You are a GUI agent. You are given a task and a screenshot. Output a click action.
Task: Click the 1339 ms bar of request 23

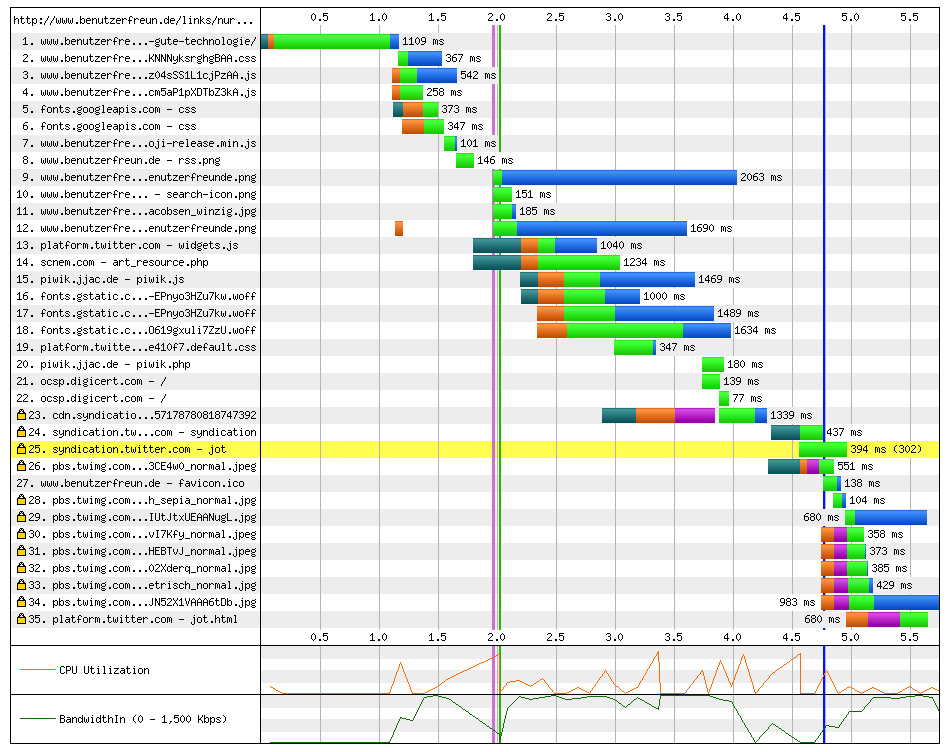pos(685,415)
